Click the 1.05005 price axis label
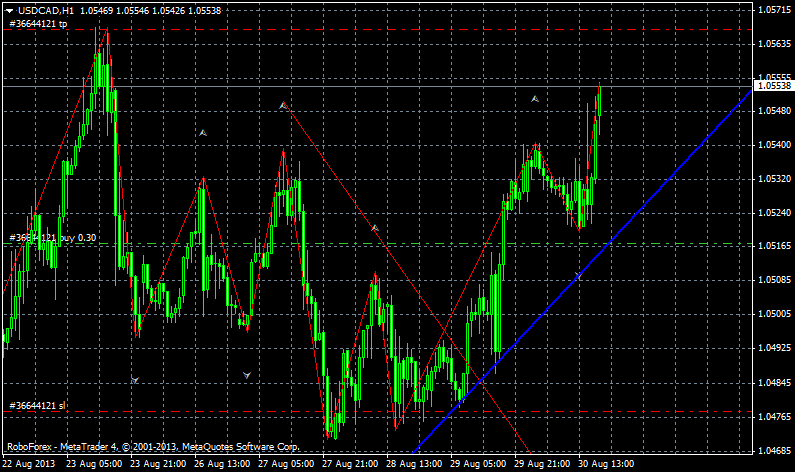 coord(774,314)
